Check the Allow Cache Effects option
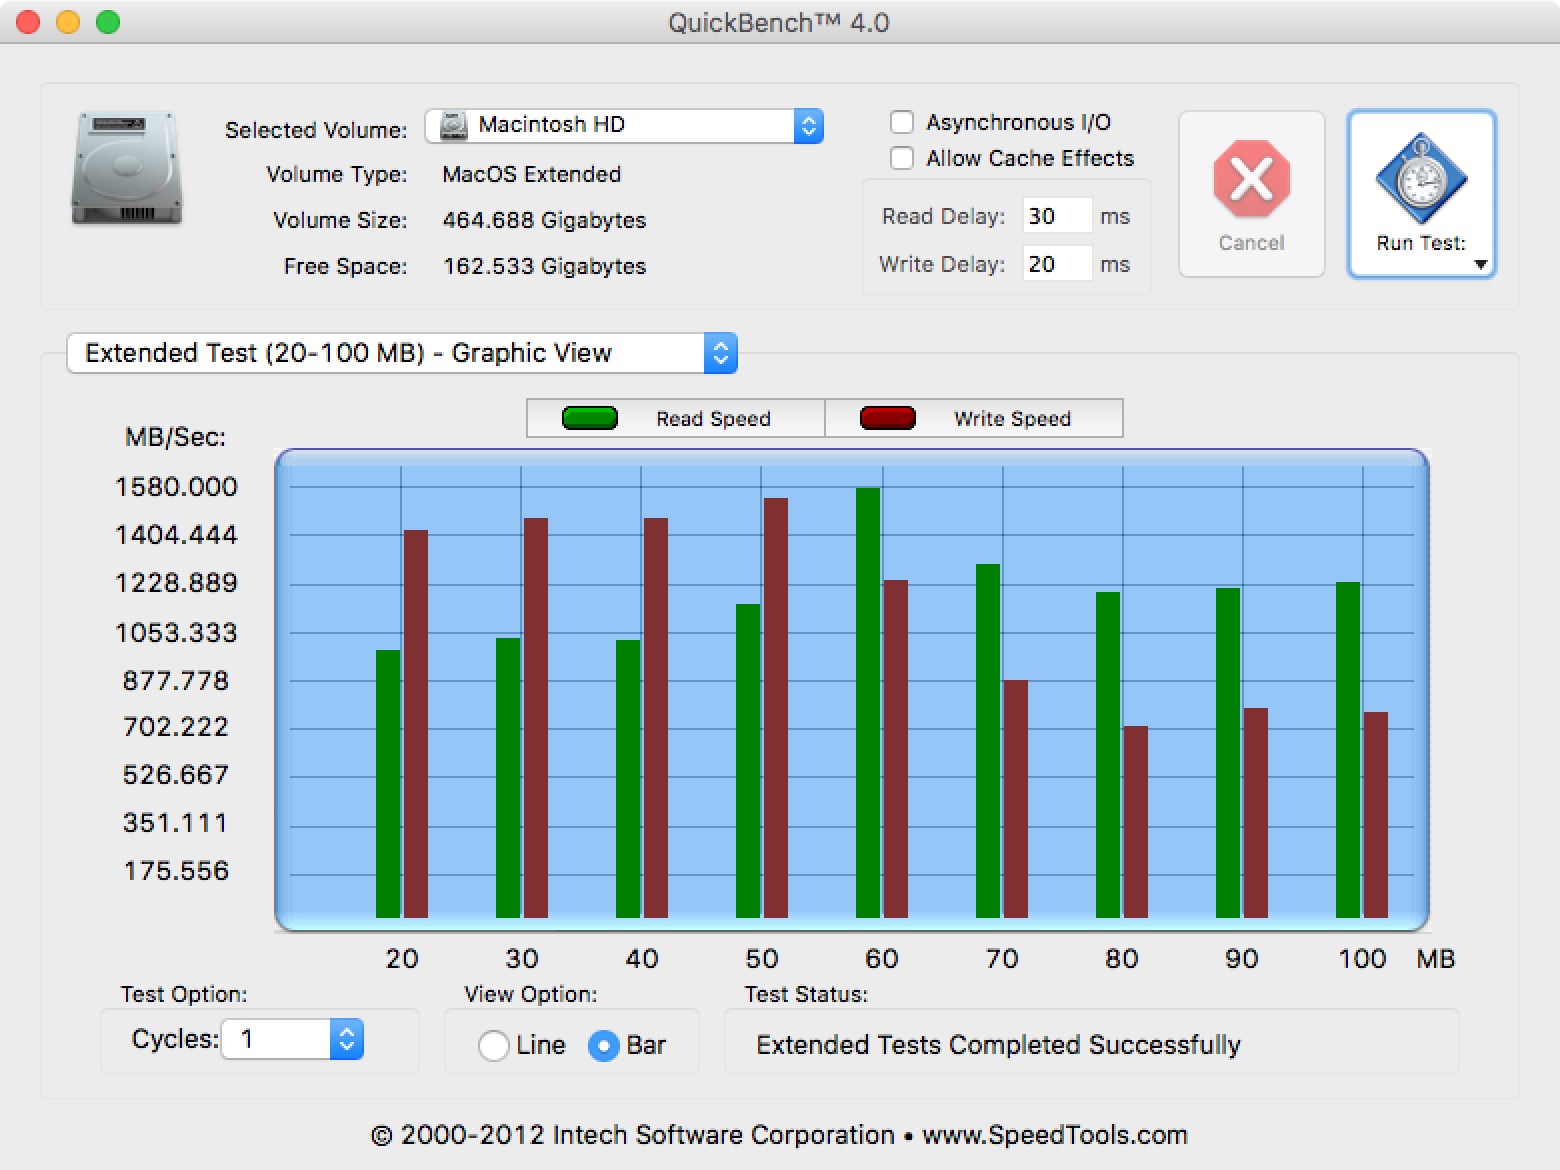1560x1170 pixels. point(902,158)
